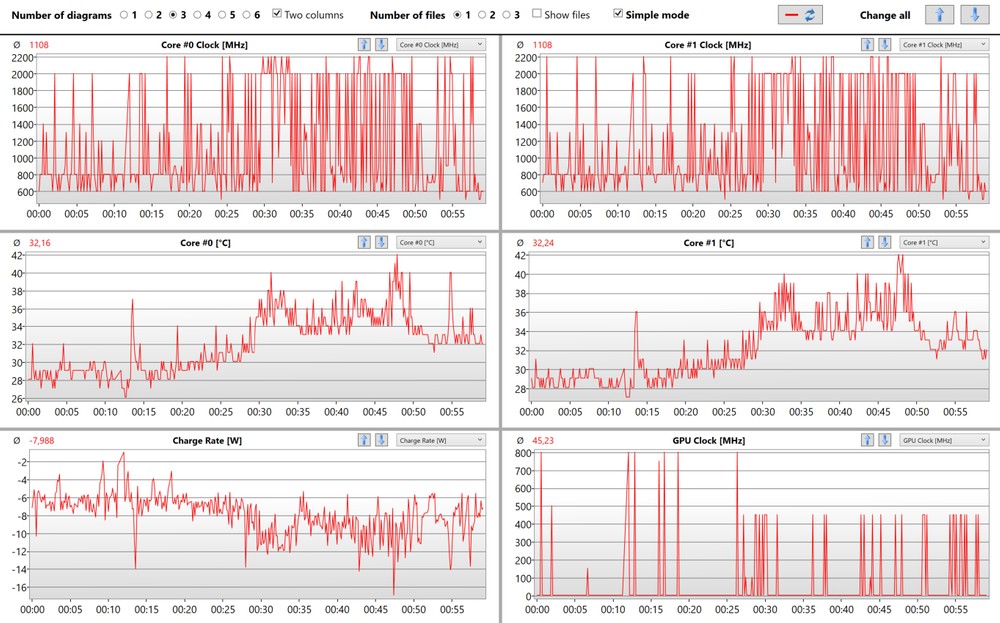1000x623 pixels.
Task: Choose 1 for Number of diagrams
Action: 124,15
